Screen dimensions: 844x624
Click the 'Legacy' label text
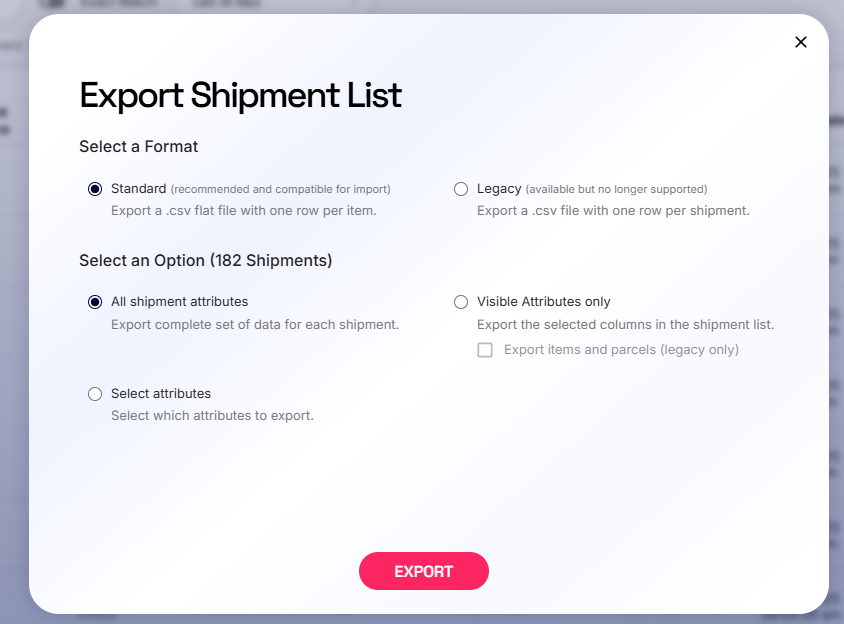[499, 189]
